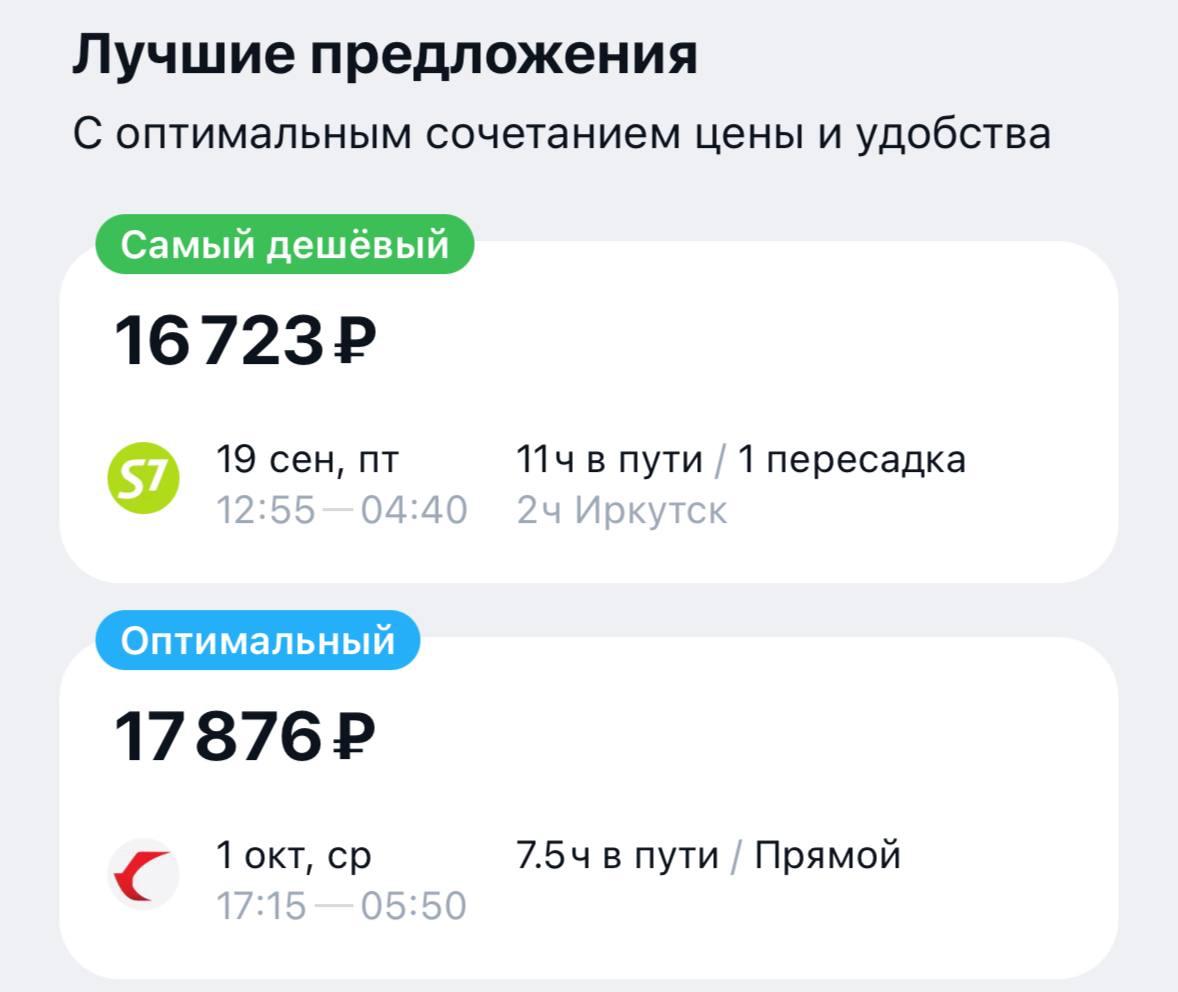Tap the 17:15—05:50 flight times
Image resolution: width=1178 pixels, height=992 pixels.
(x=342, y=906)
